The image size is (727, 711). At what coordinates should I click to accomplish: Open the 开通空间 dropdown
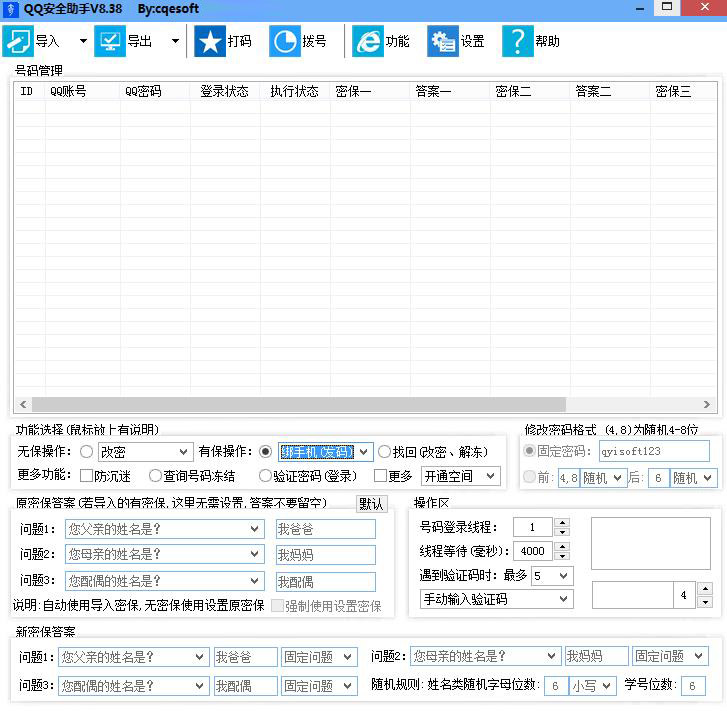[x=461, y=476]
